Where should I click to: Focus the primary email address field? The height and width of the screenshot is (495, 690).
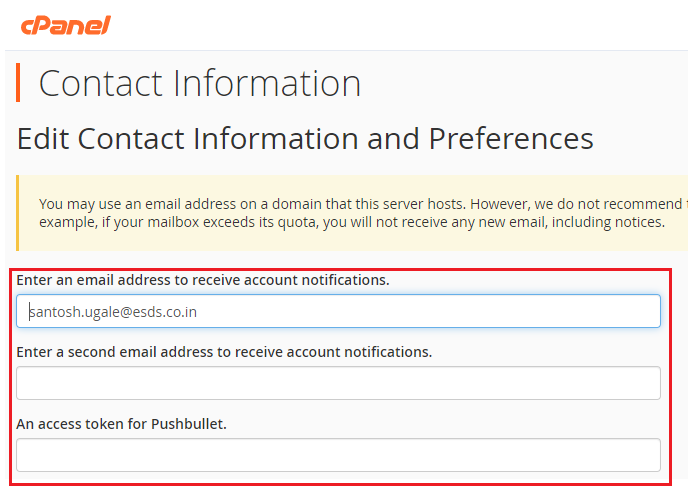[x=338, y=312]
